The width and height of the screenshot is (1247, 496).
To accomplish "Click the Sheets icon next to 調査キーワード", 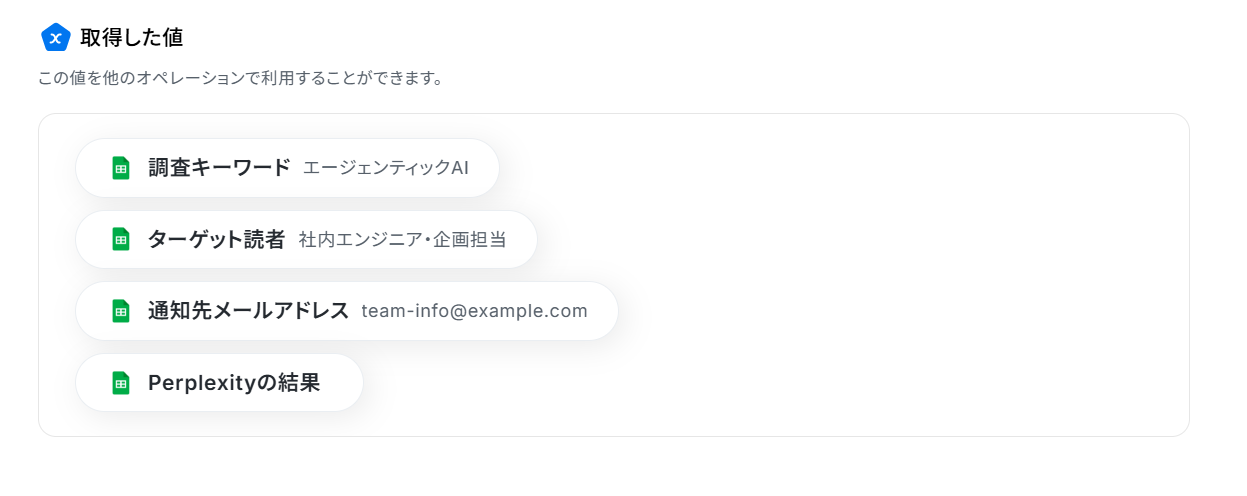I will tap(121, 168).
